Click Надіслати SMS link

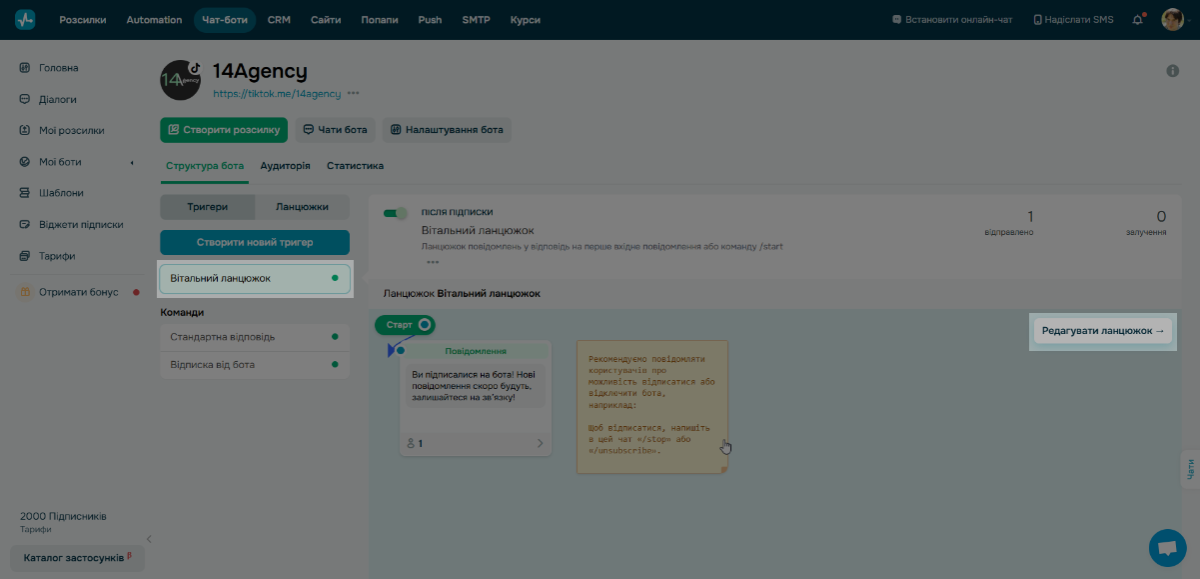(x=1073, y=20)
